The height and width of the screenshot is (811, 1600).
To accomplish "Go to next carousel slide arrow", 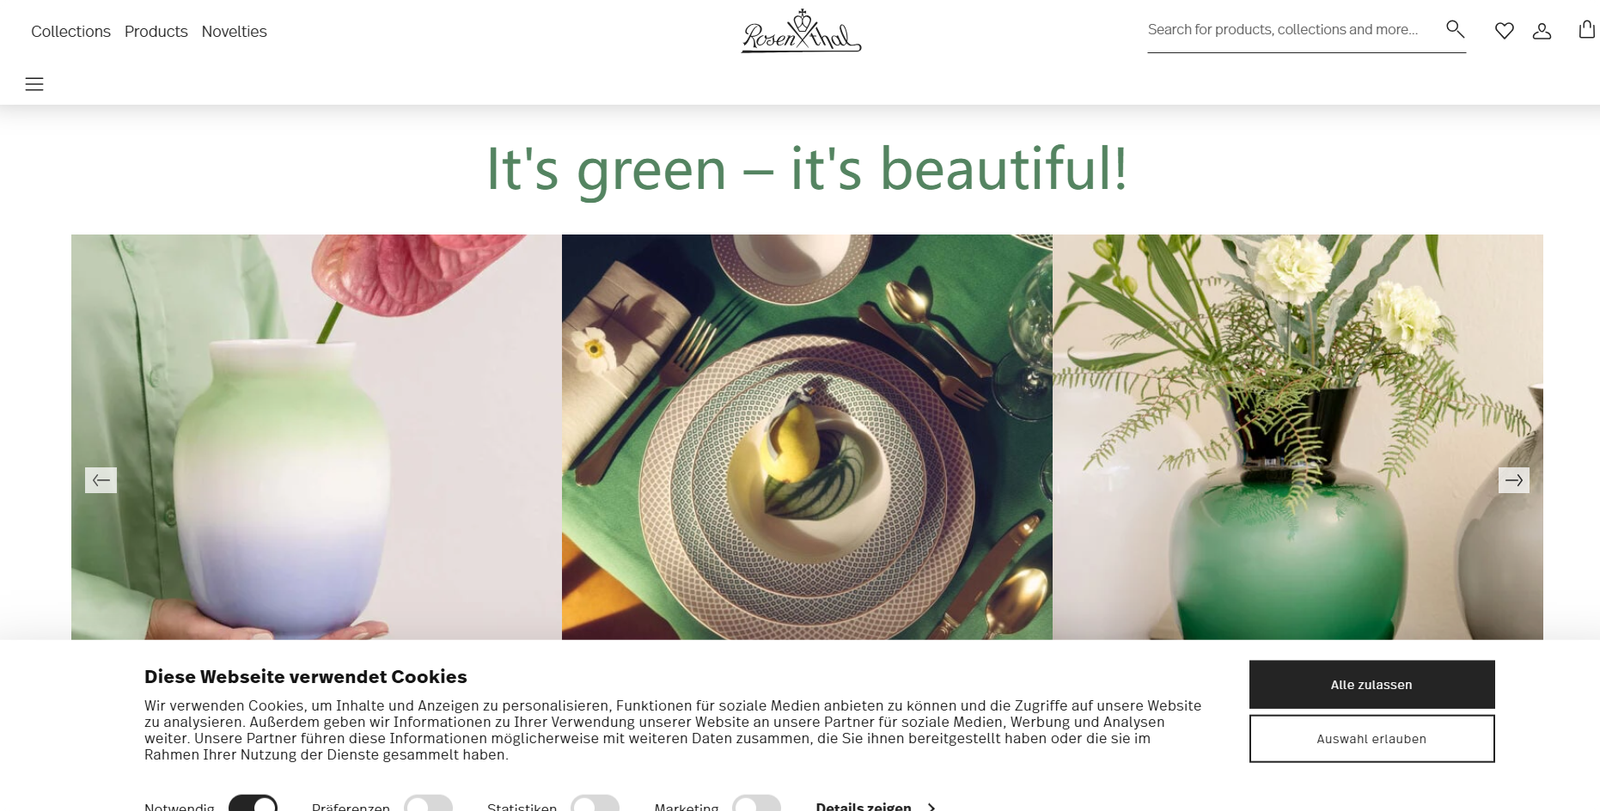I will coord(1514,480).
